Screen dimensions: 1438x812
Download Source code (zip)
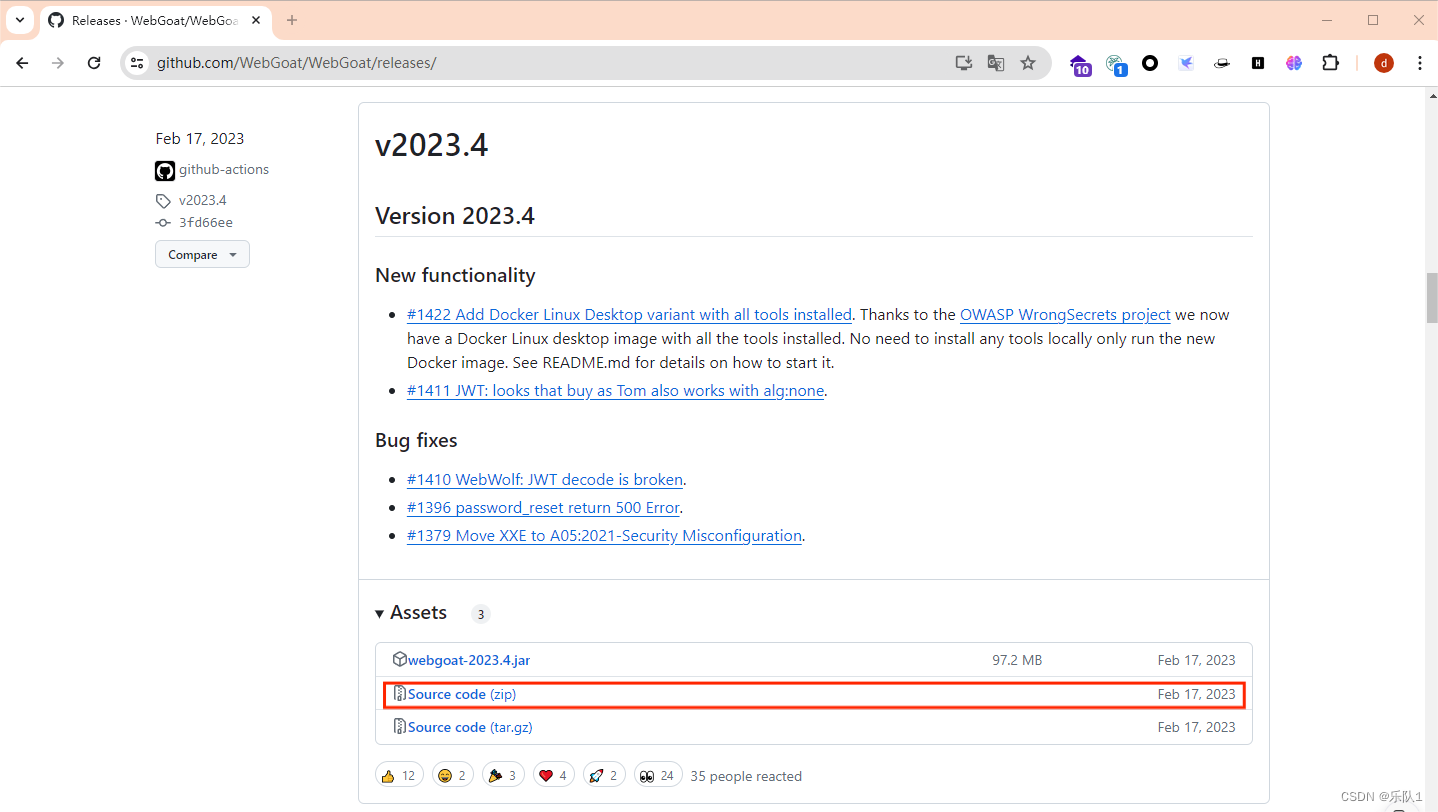tap(462, 694)
